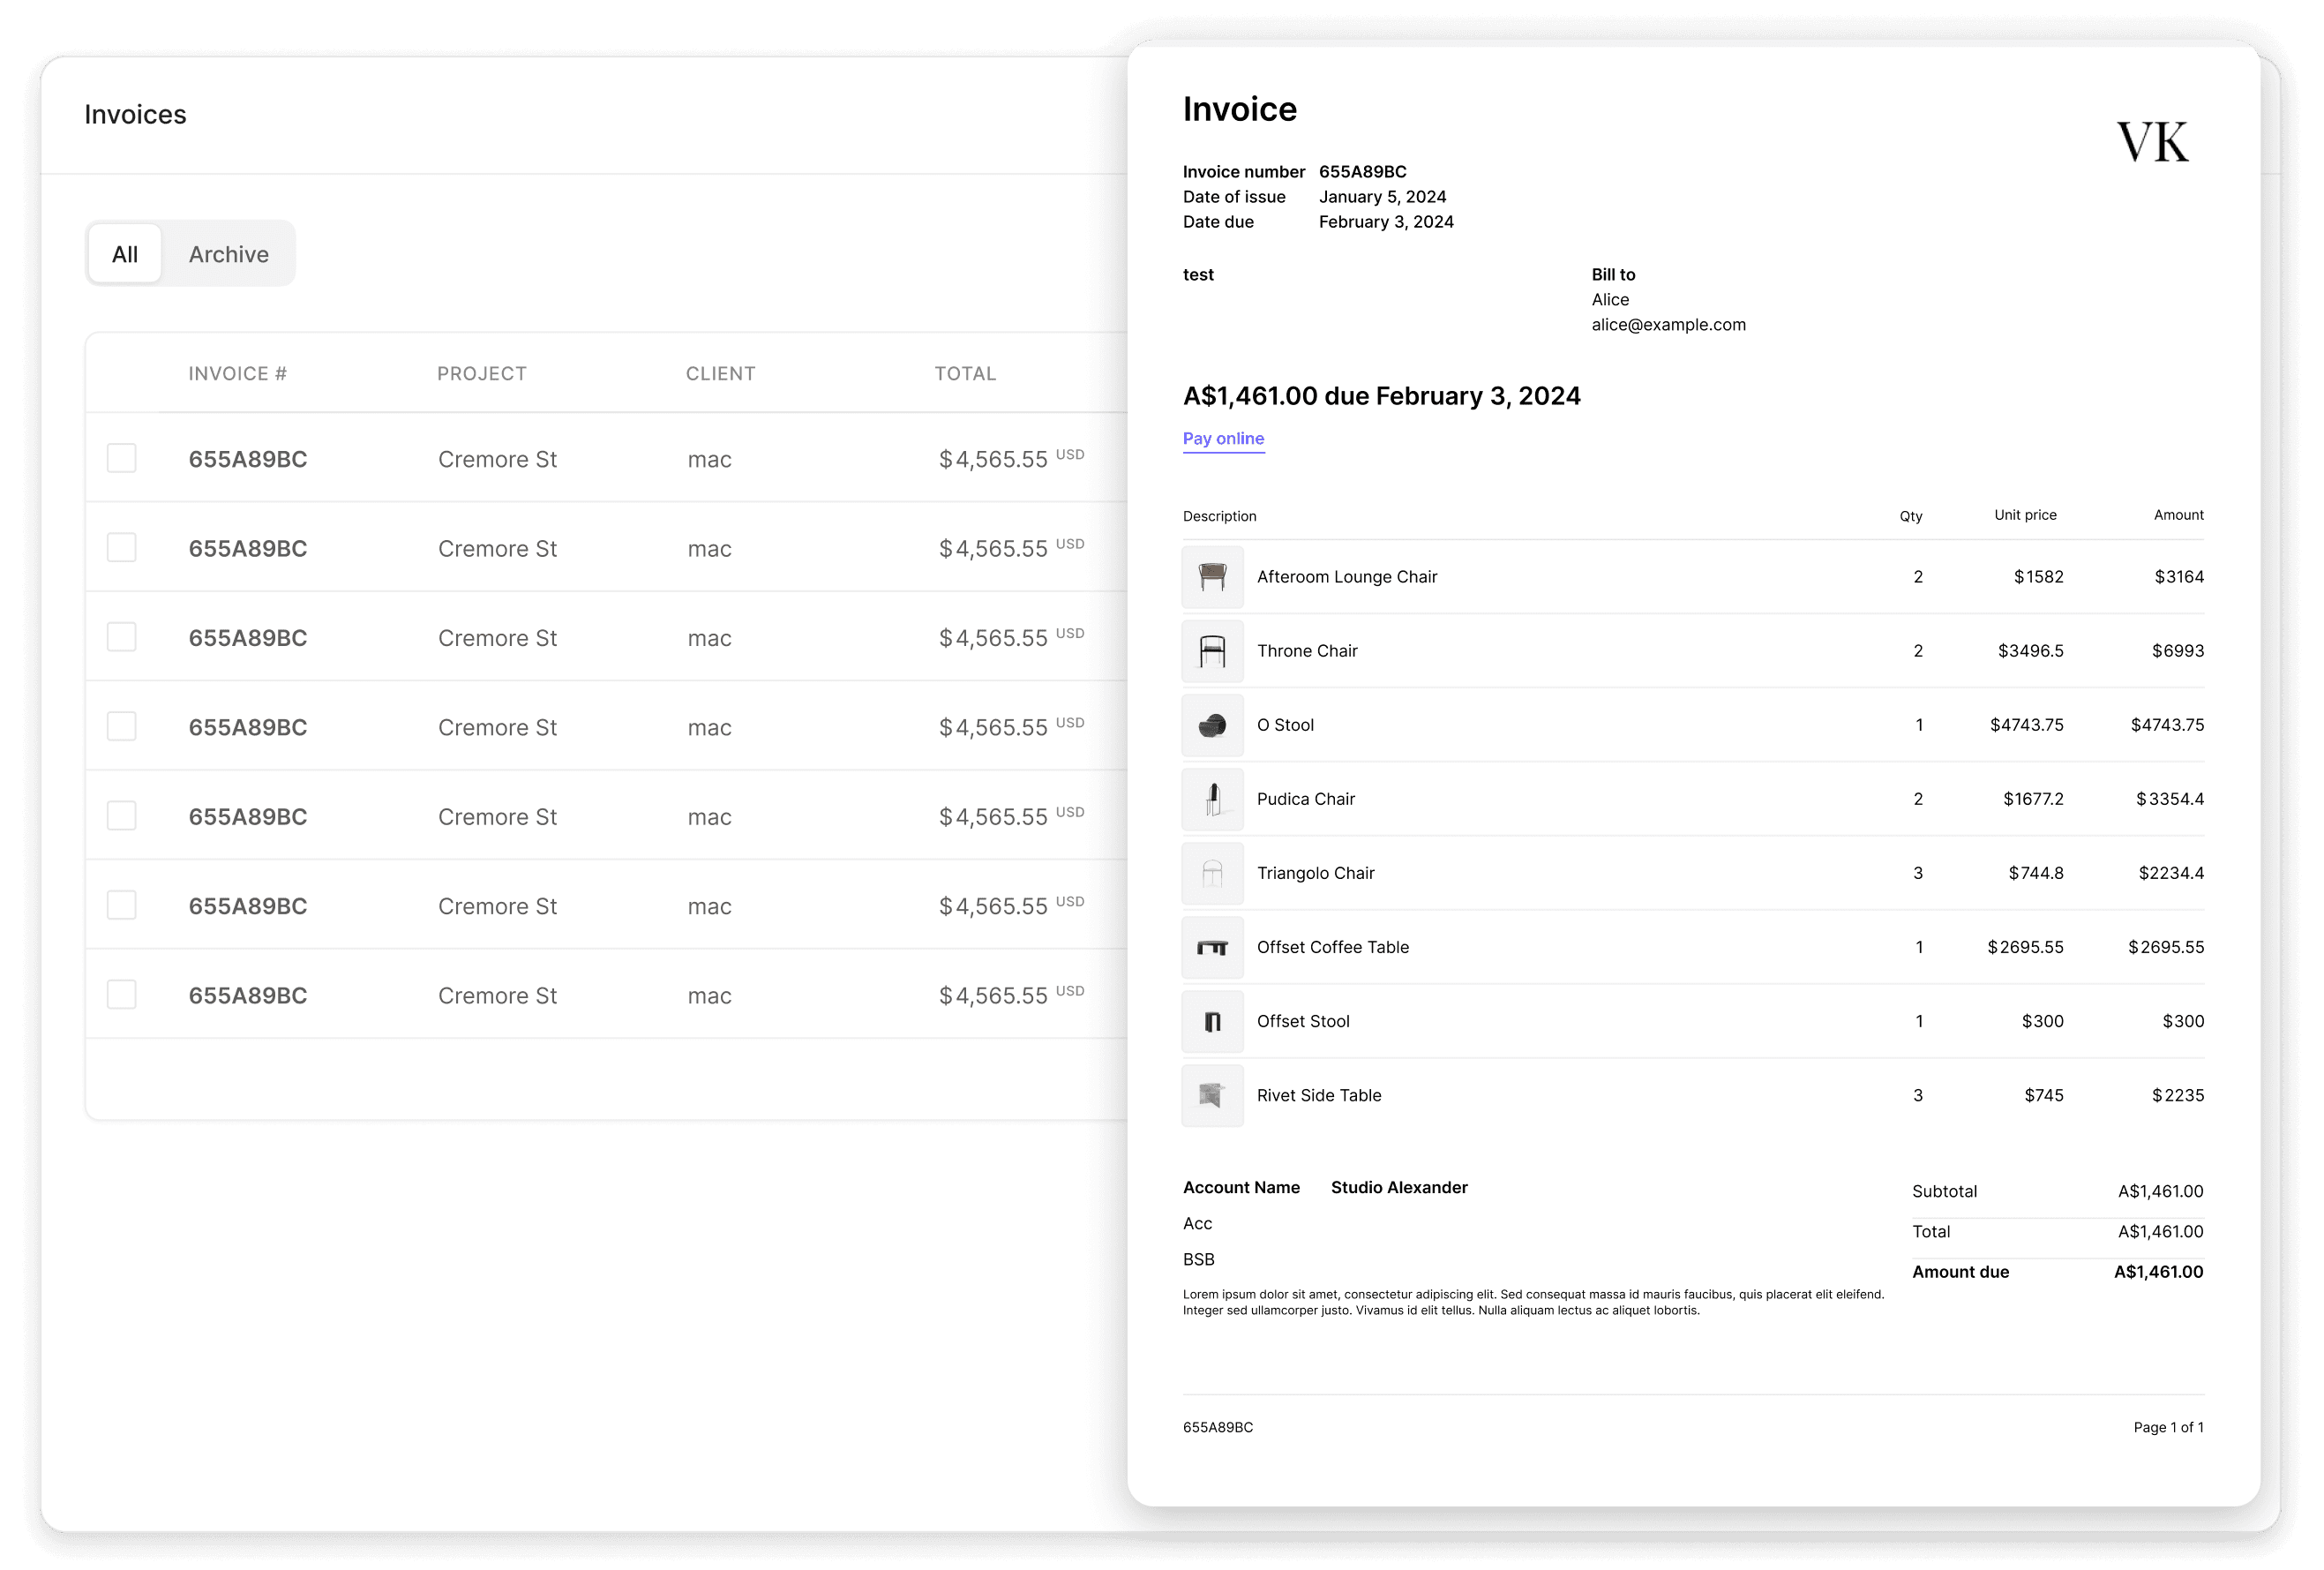Screen dimensions: 2324x1570
Task: Switch to the Archive tab
Action: click(228, 253)
